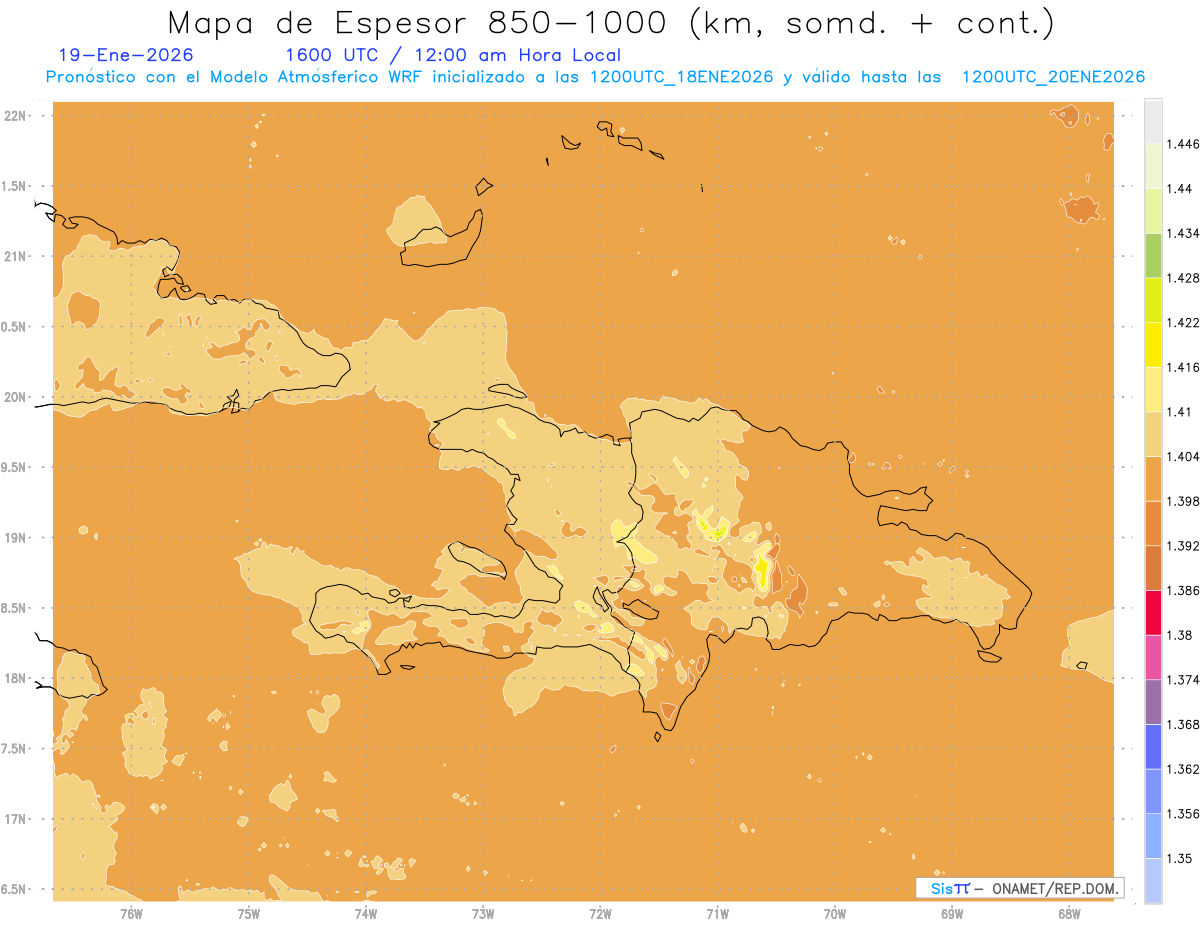Click the '1.386' colorbar value
This screenshot has height=927, width=1200.
coord(1183,590)
